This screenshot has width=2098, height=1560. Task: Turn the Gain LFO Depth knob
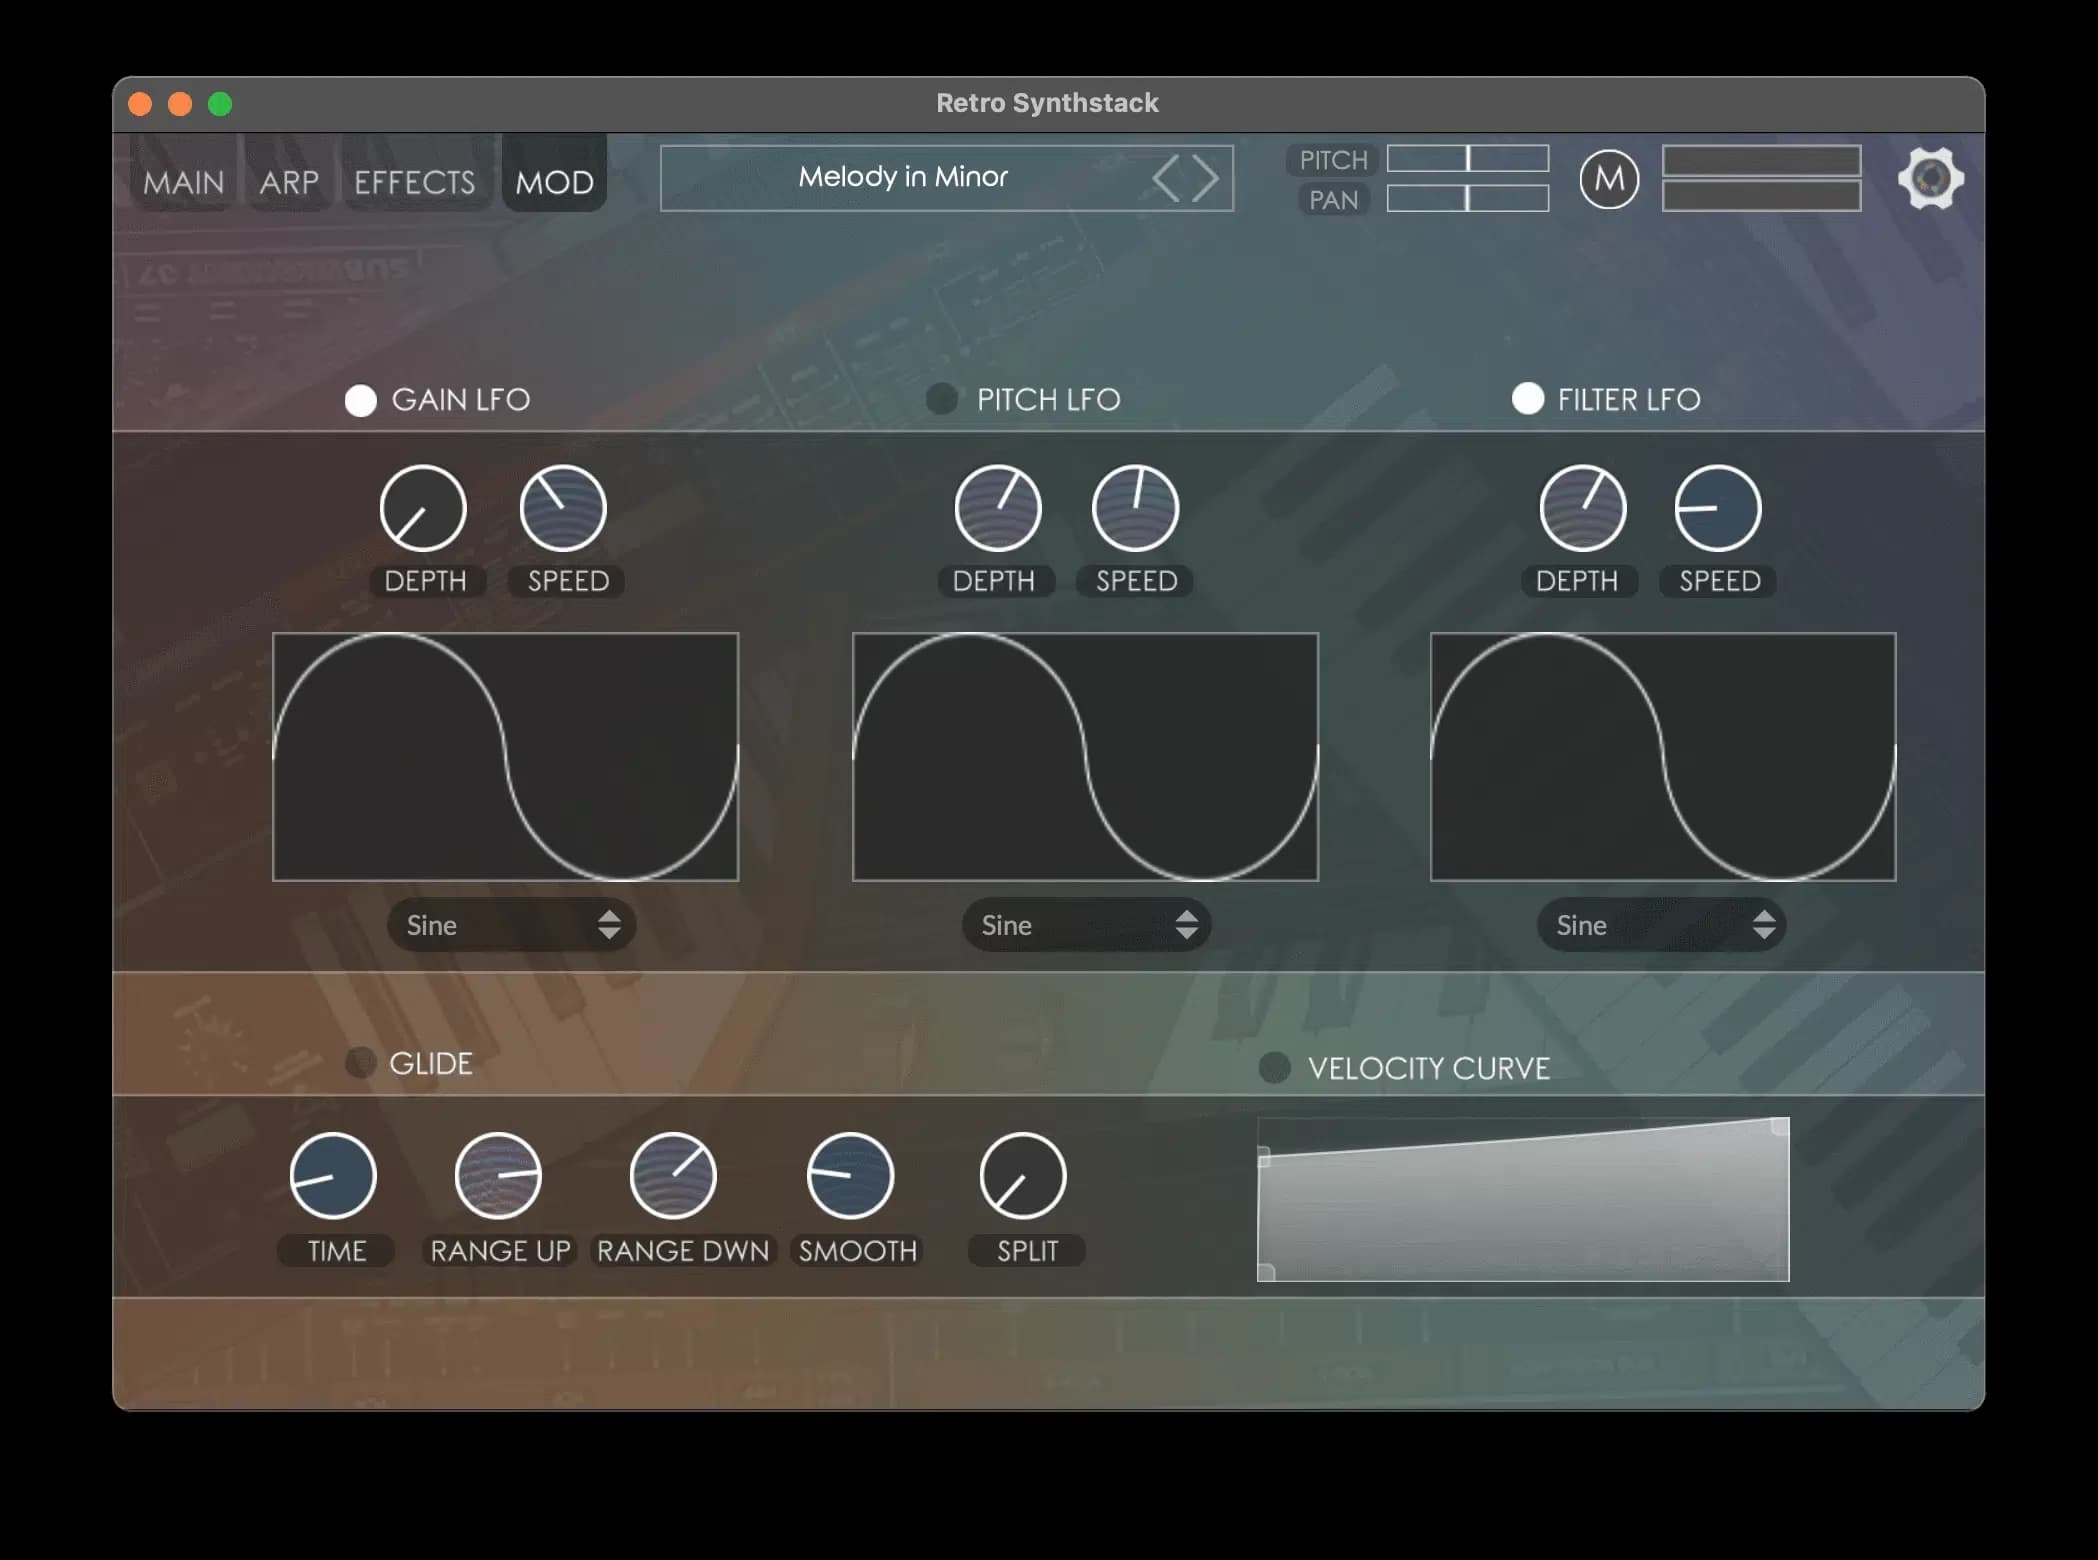425,508
